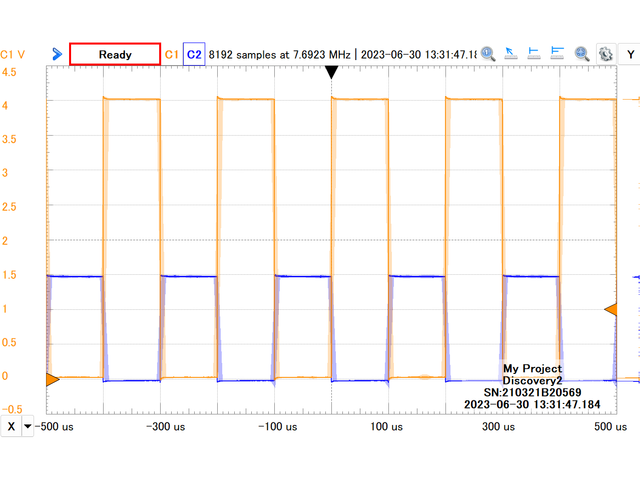Select the double-cursor measure icon

[557, 54]
